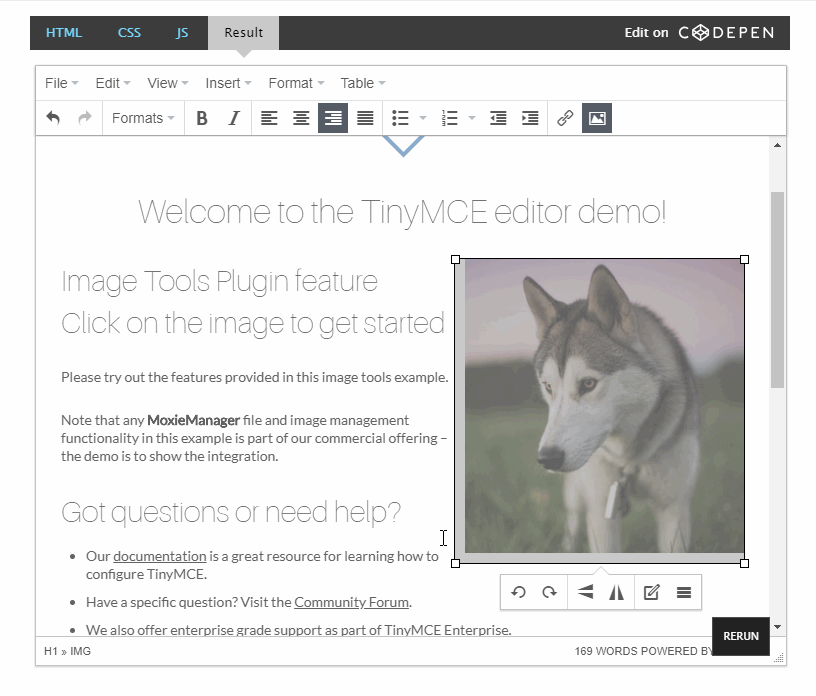
Task: Click the vertical scrollbar thumb
Action: point(777,290)
